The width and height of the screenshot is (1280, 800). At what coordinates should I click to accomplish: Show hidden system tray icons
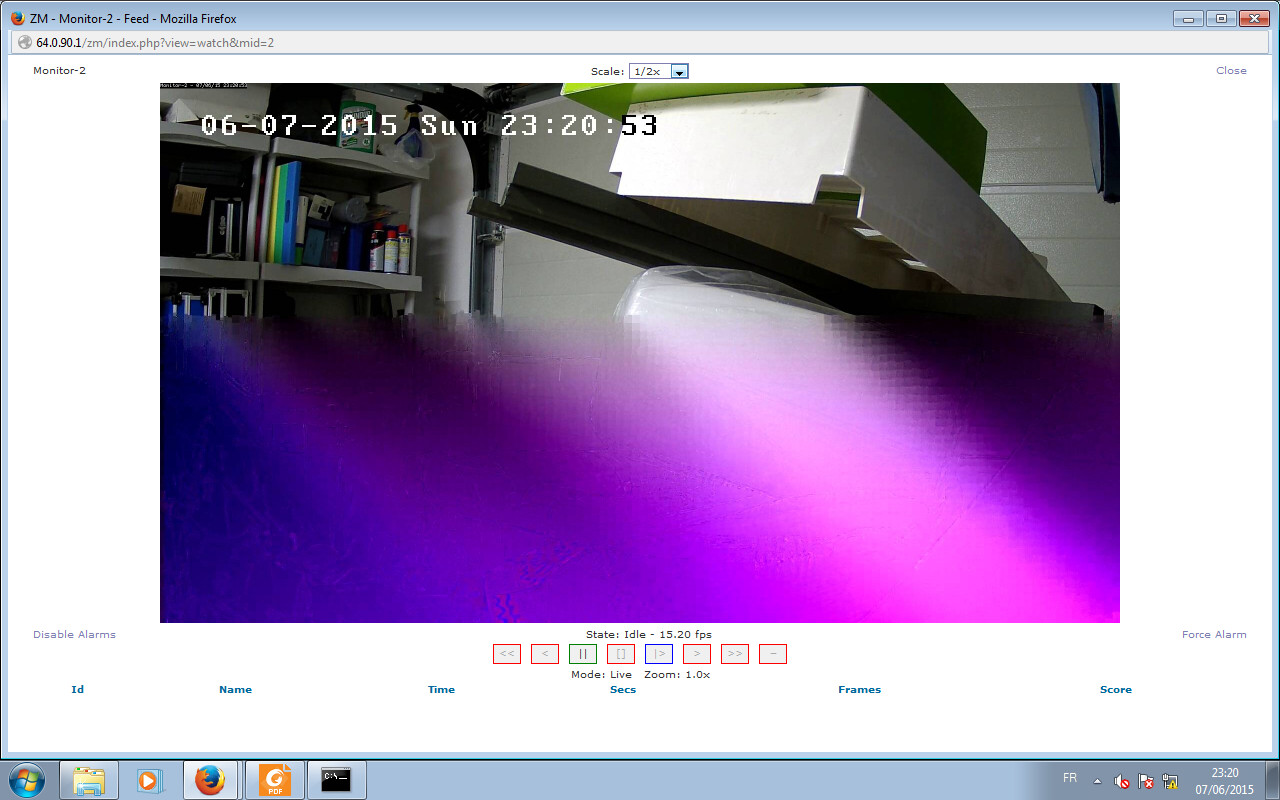1097,780
